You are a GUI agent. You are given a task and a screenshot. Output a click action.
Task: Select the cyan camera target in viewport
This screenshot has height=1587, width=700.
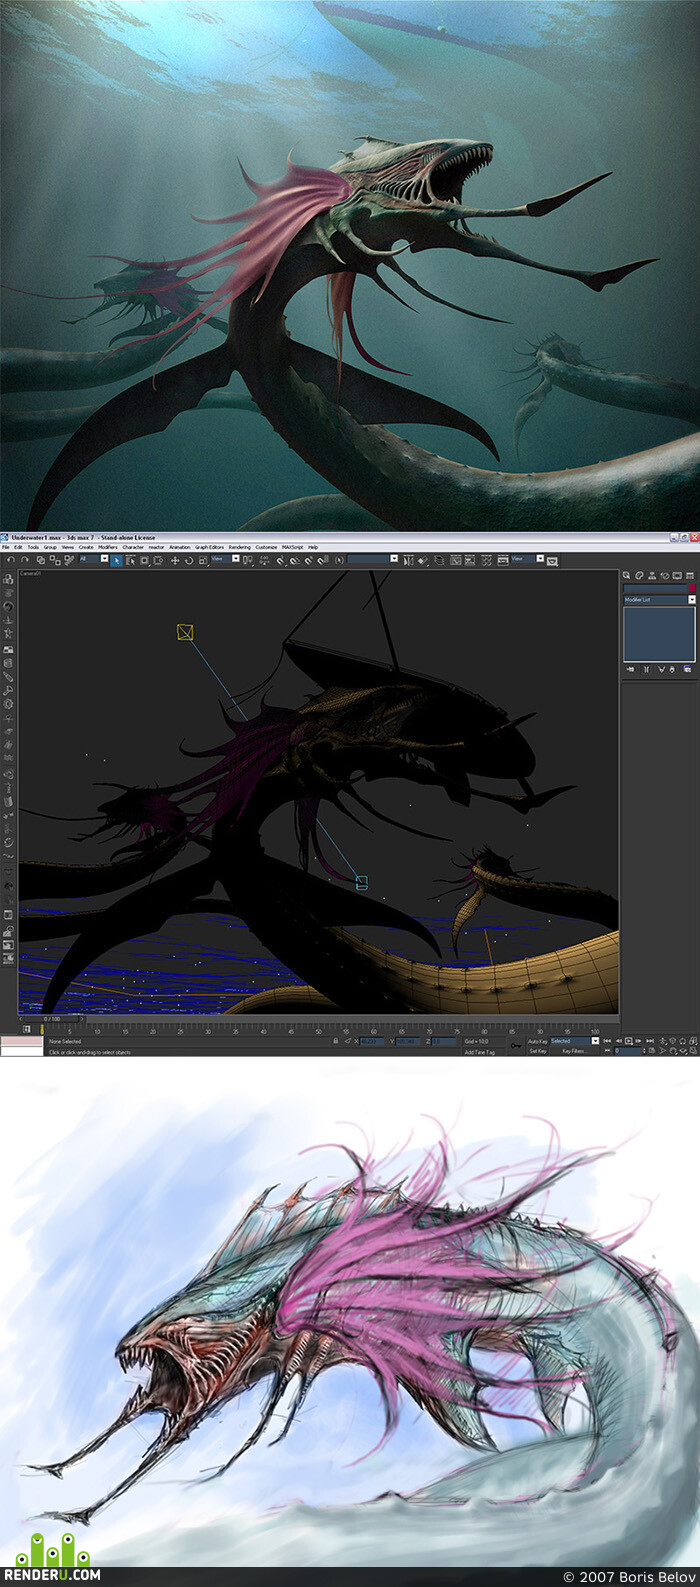coord(361,883)
